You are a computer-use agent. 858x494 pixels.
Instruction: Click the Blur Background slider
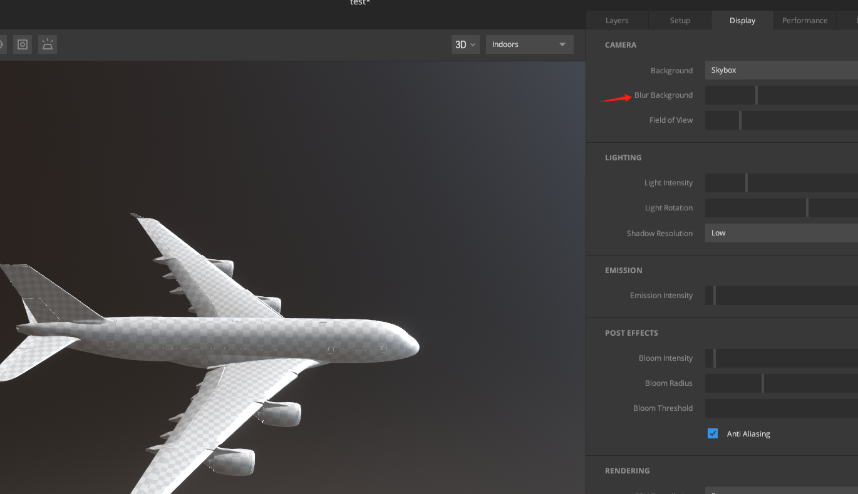pos(781,95)
